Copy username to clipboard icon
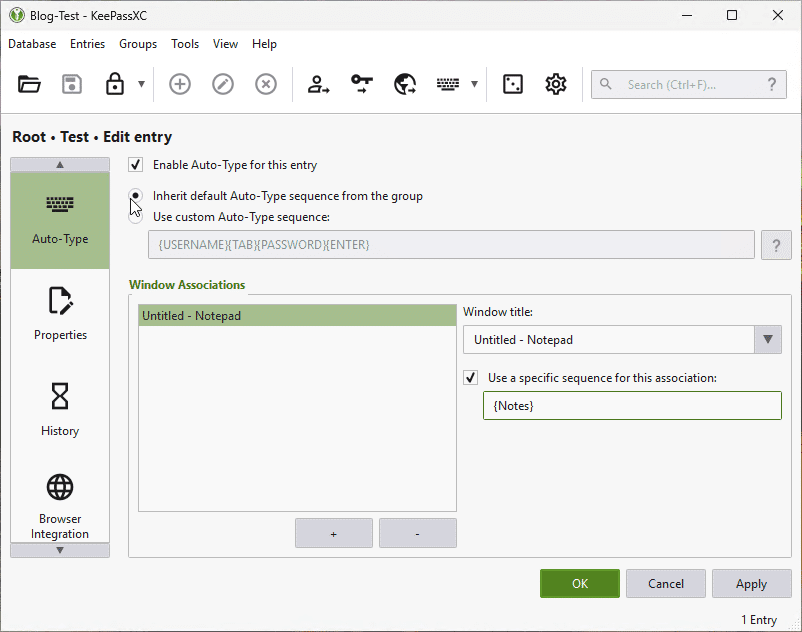Image resolution: width=802 pixels, height=632 pixels. (318, 84)
